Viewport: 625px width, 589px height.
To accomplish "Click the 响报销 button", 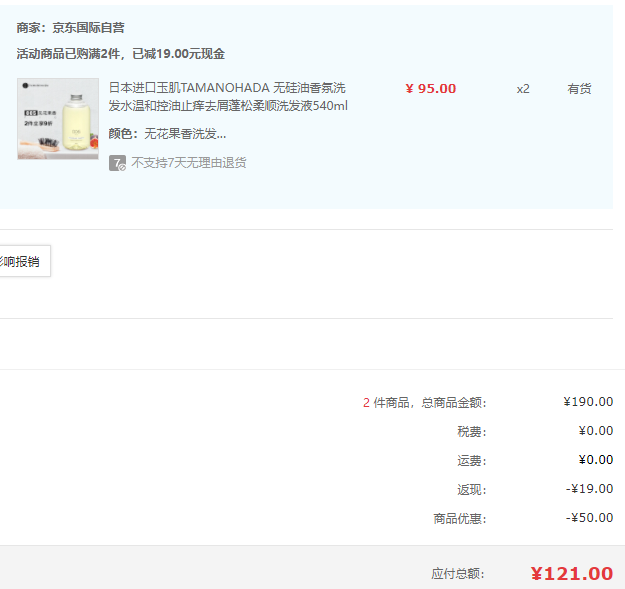I will (24, 261).
